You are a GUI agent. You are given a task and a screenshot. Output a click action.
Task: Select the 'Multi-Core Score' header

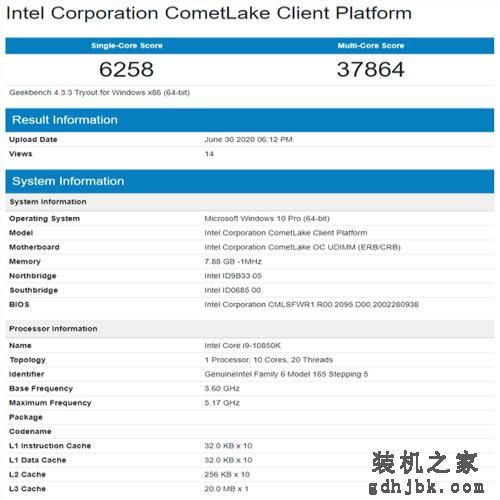pos(371,46)
